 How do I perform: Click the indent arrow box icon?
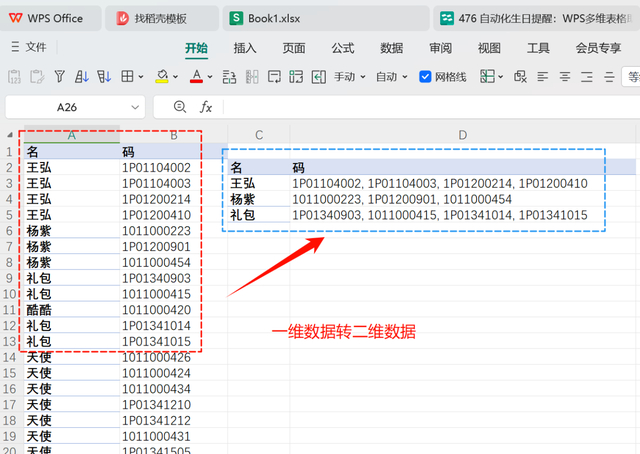tap(318, 76)
